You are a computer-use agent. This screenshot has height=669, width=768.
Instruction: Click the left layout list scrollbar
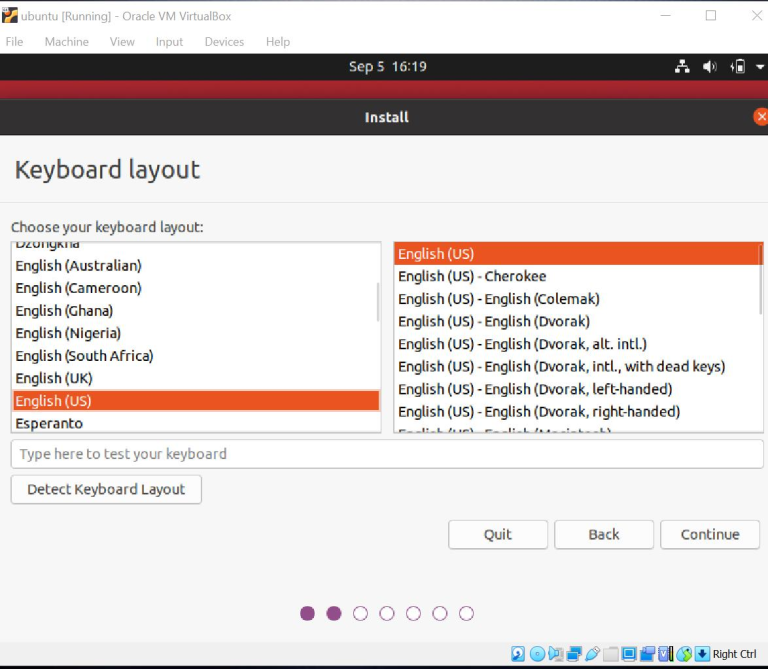pos(377,302)
